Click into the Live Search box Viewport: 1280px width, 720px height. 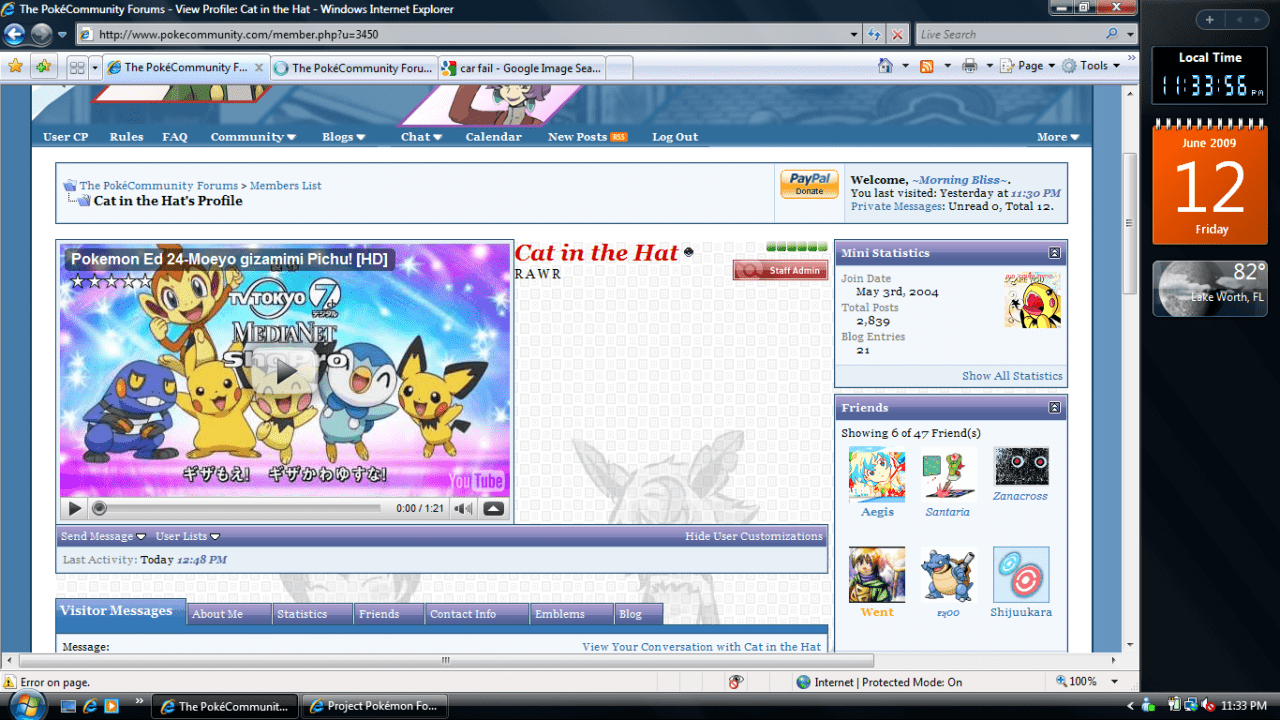click(1008, 34)
